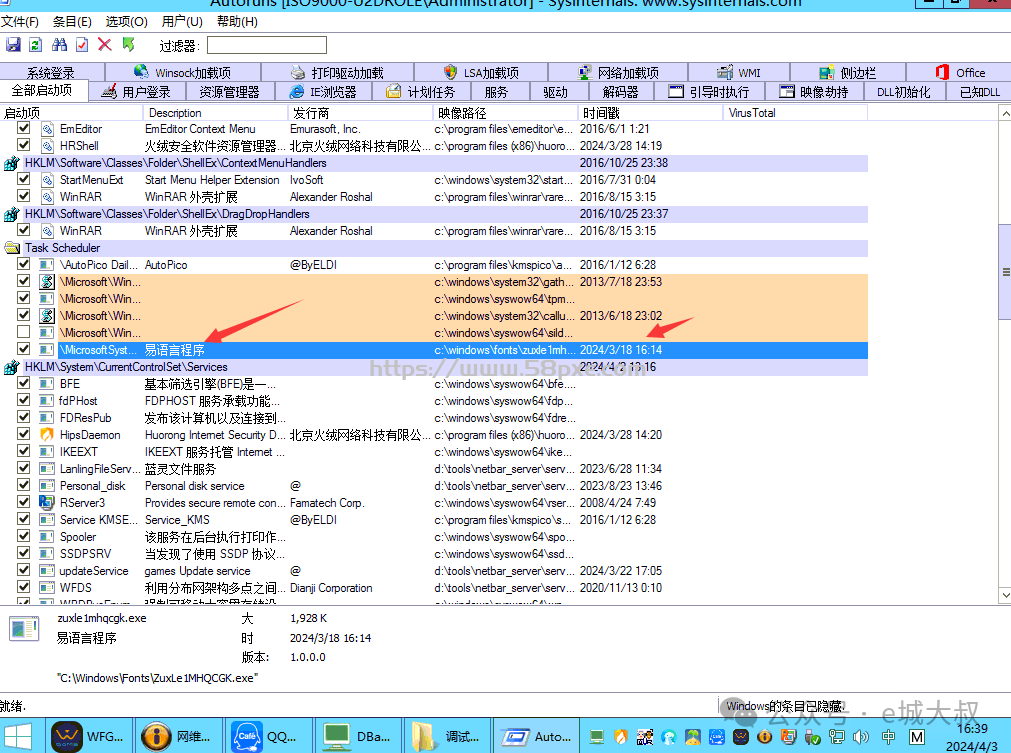The height and width of the screenshot is (753, 1011).
Task: Click the list scrollbar down arrow
Action: click(x=1005, y=594)
